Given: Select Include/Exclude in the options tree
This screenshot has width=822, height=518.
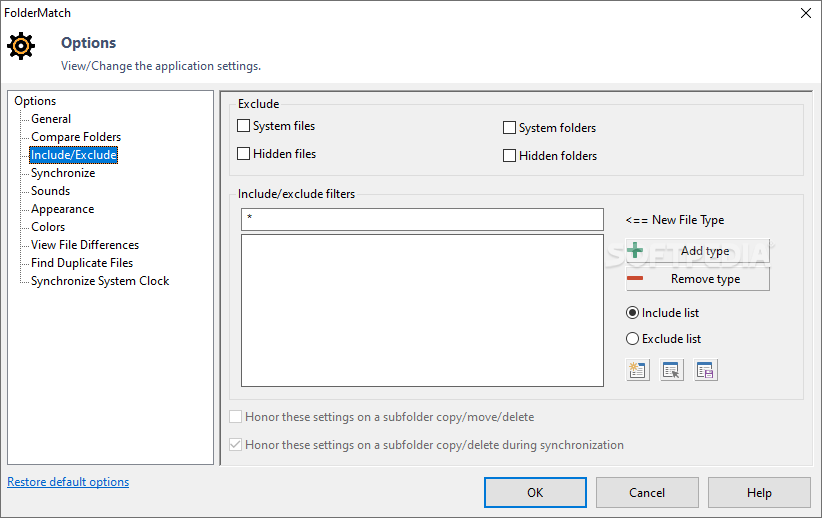Looking at the screenshot, I should (x=73, y=155).
